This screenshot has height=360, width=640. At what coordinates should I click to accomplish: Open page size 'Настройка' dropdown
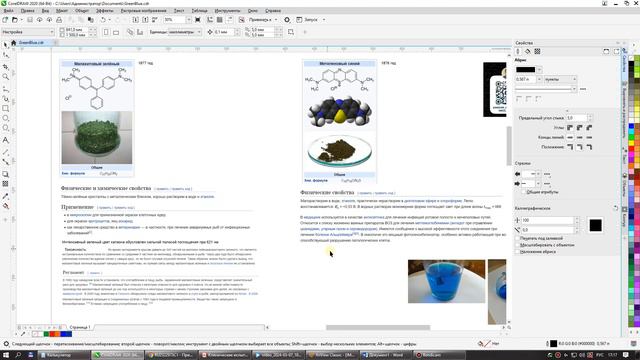[x=28, y=32]
